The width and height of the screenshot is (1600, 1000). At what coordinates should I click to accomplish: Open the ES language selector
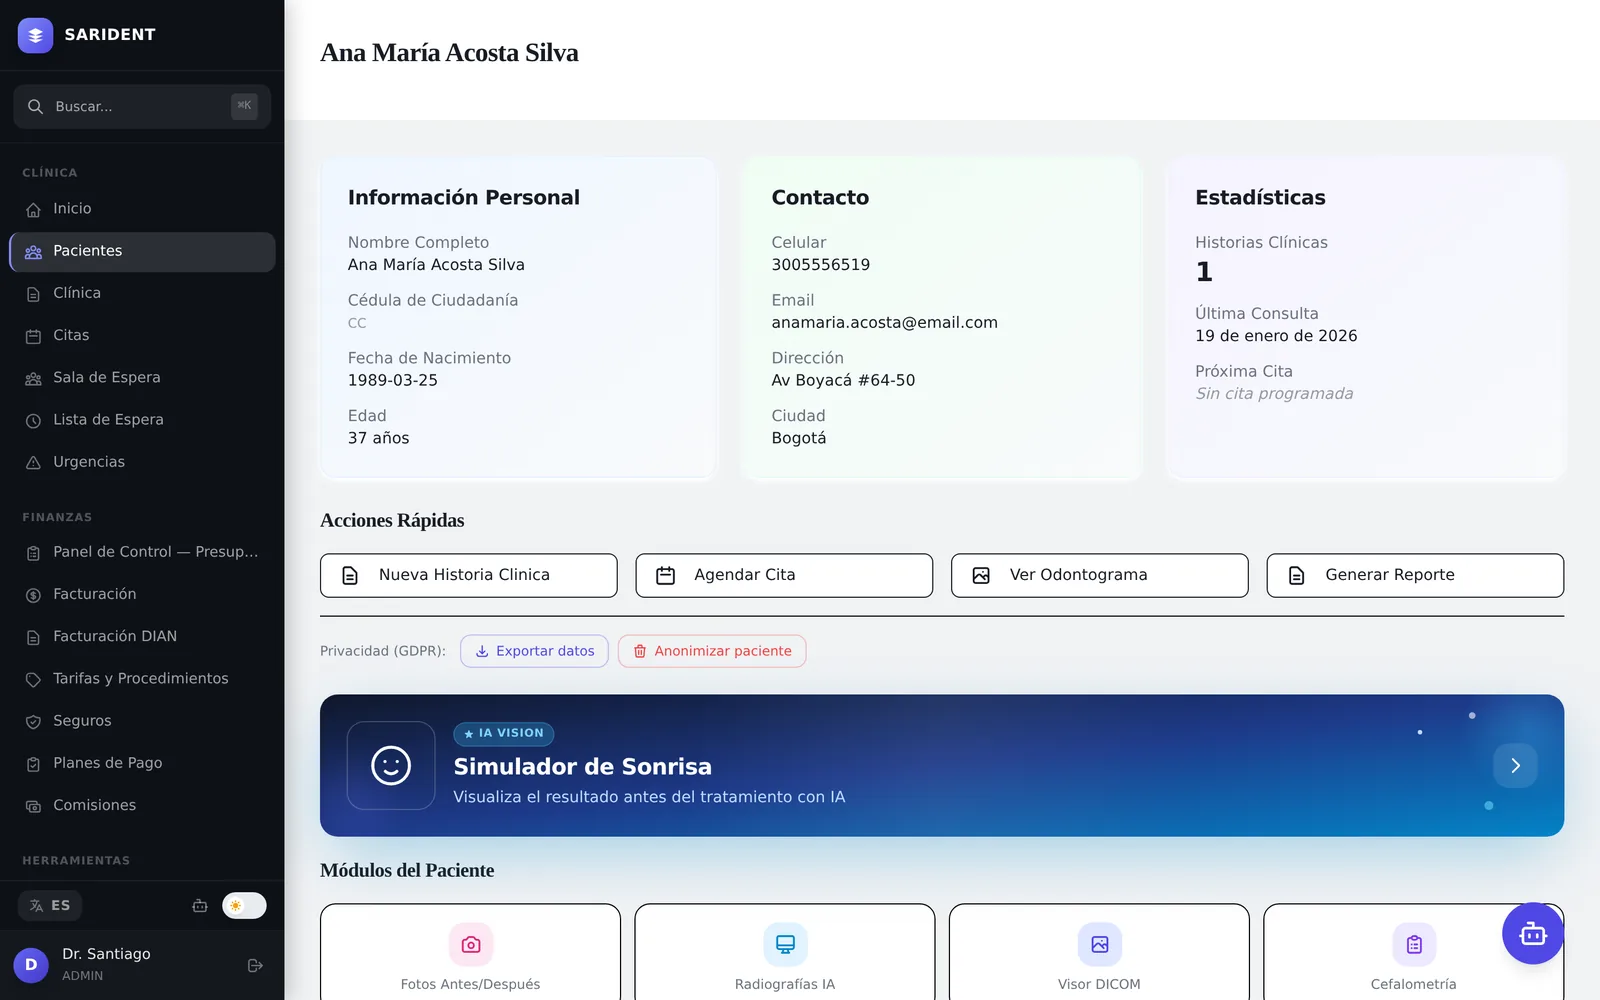(50, 906)
